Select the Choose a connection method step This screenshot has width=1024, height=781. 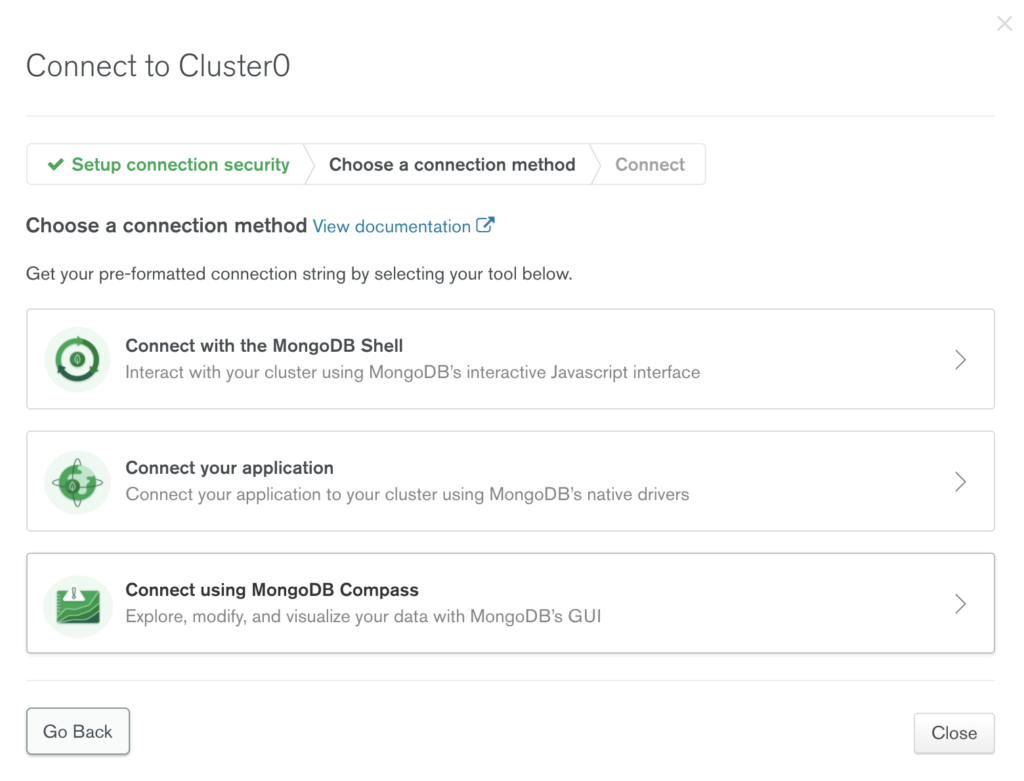(x=452, y=165)
